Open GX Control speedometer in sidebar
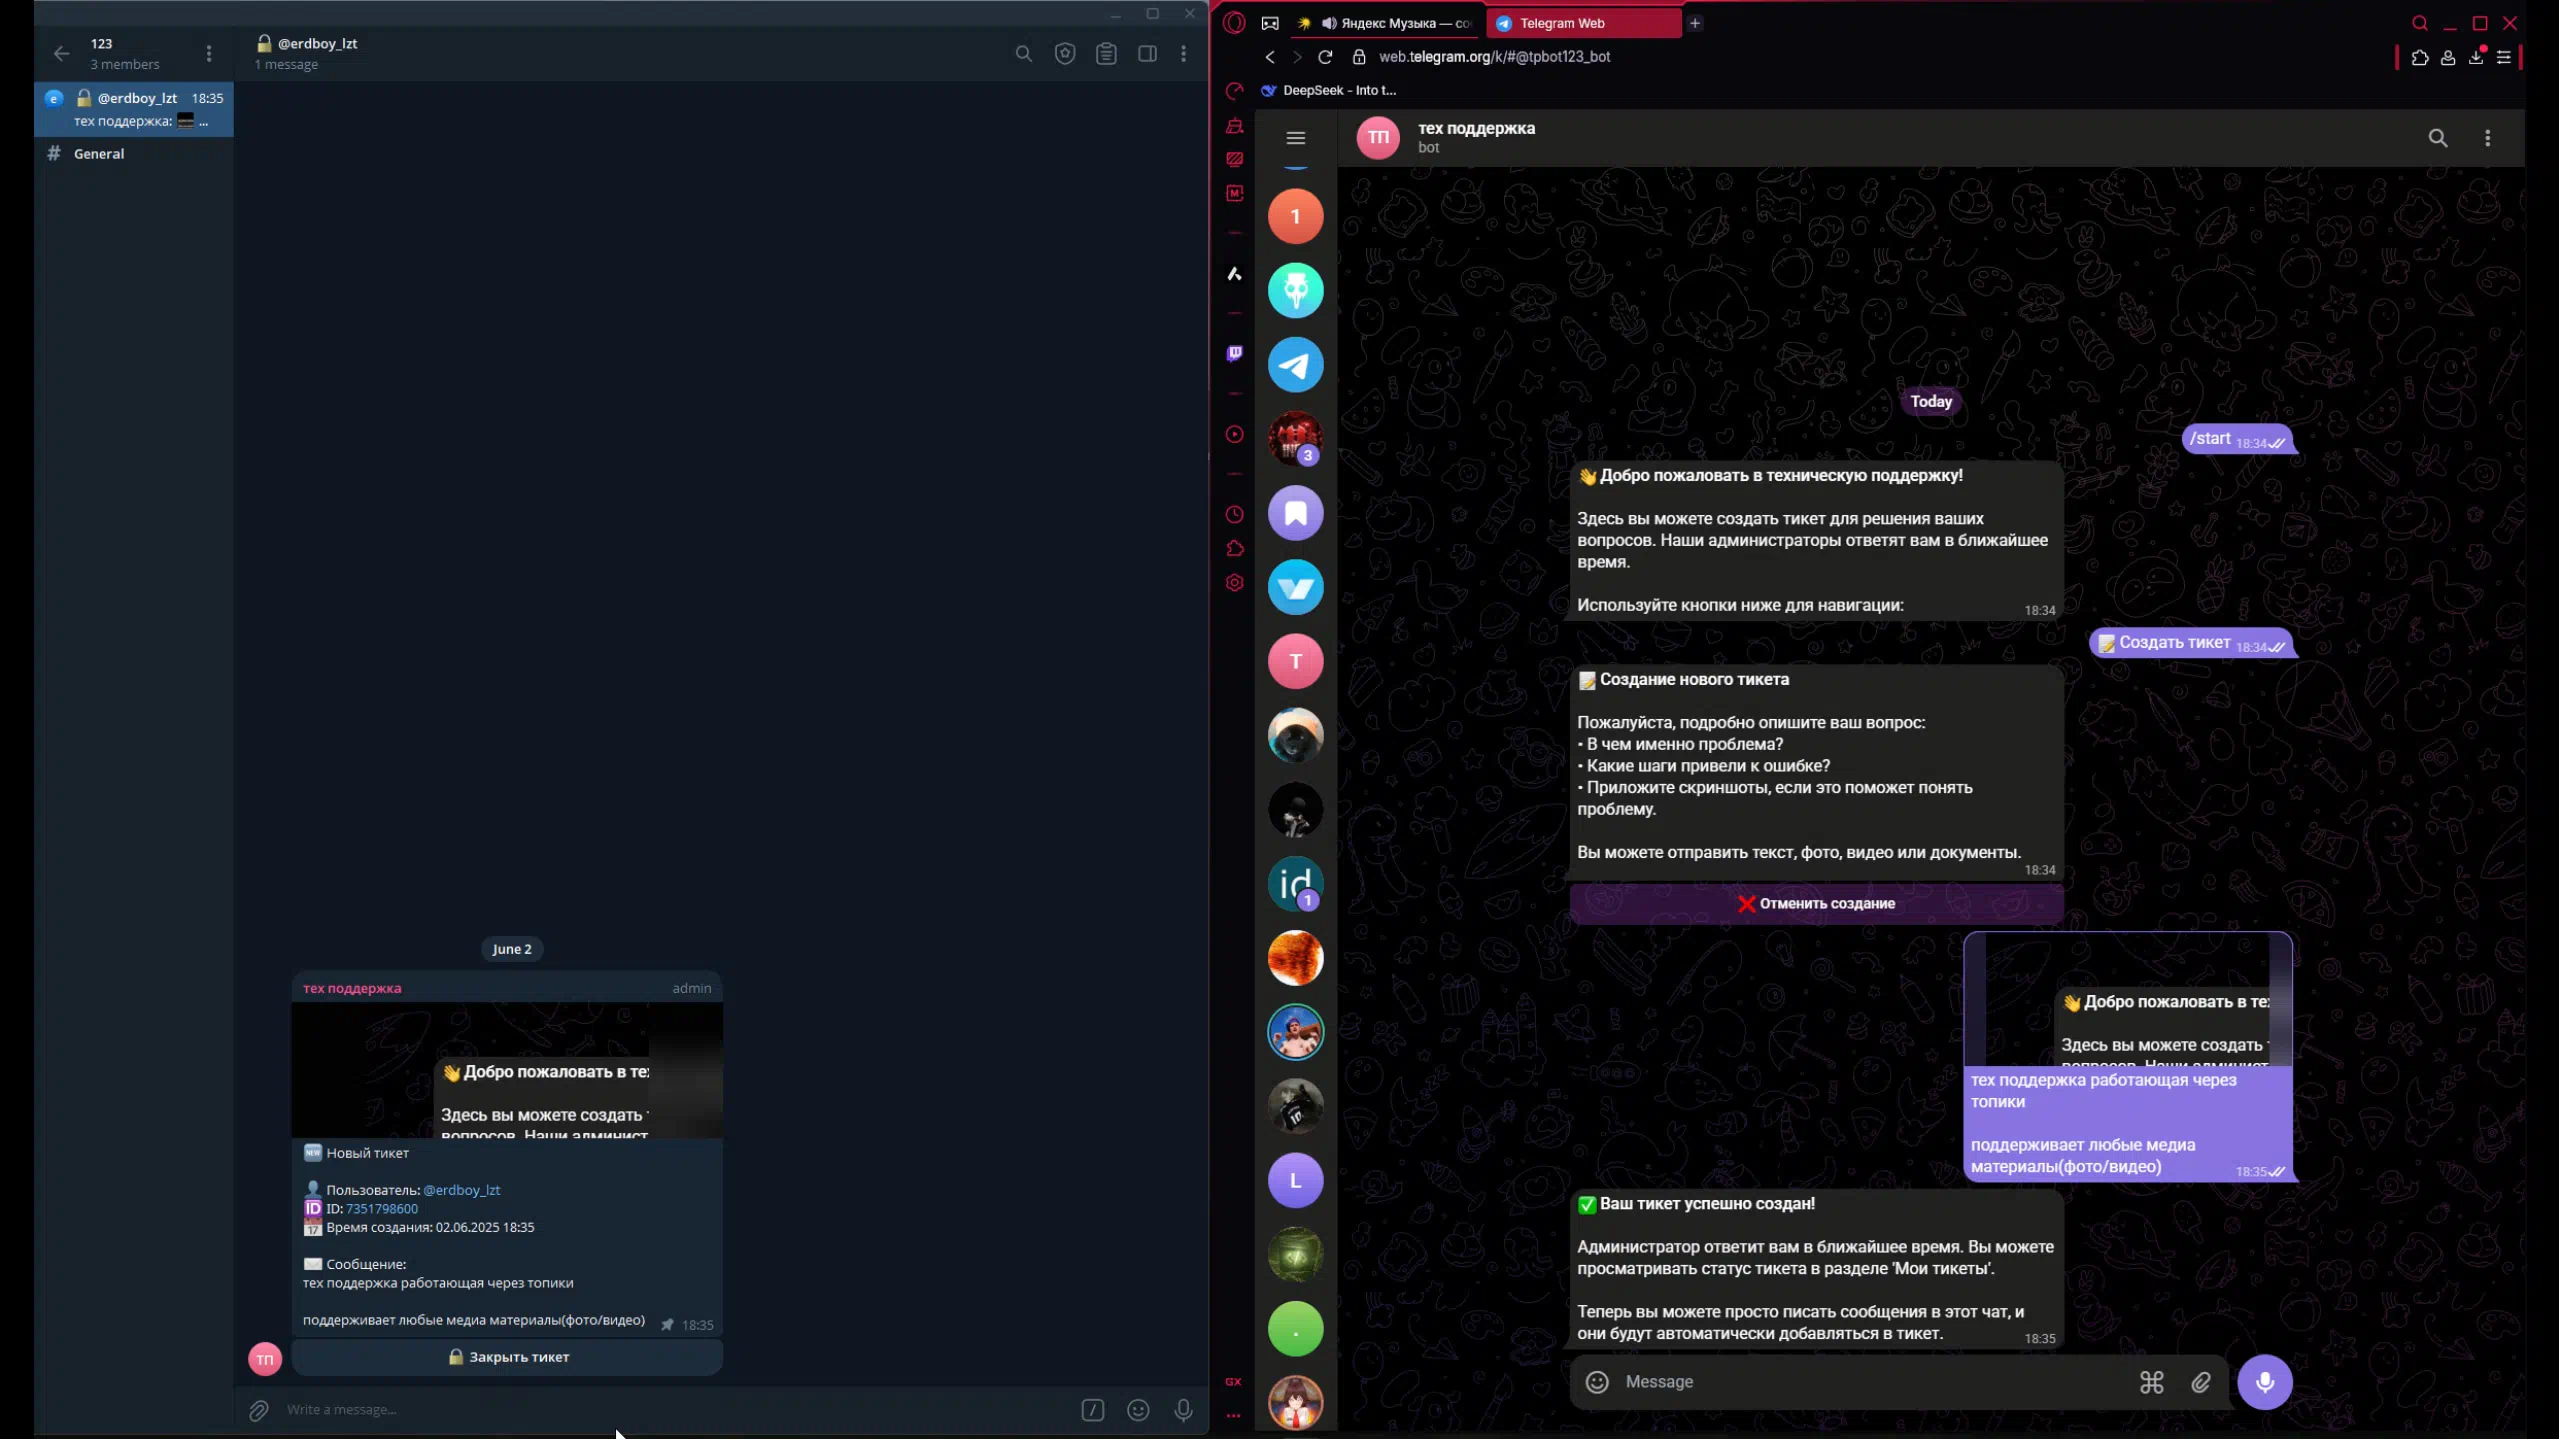Screen dimensions: 2559x1439 [1235, 91]
